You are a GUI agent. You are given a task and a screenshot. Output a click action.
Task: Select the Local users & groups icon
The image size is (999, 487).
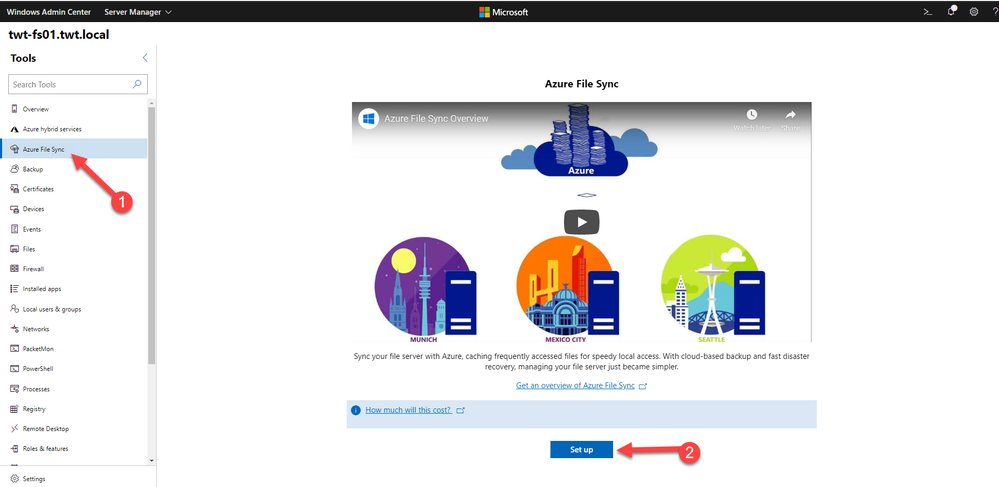click(x=14, y=309)
